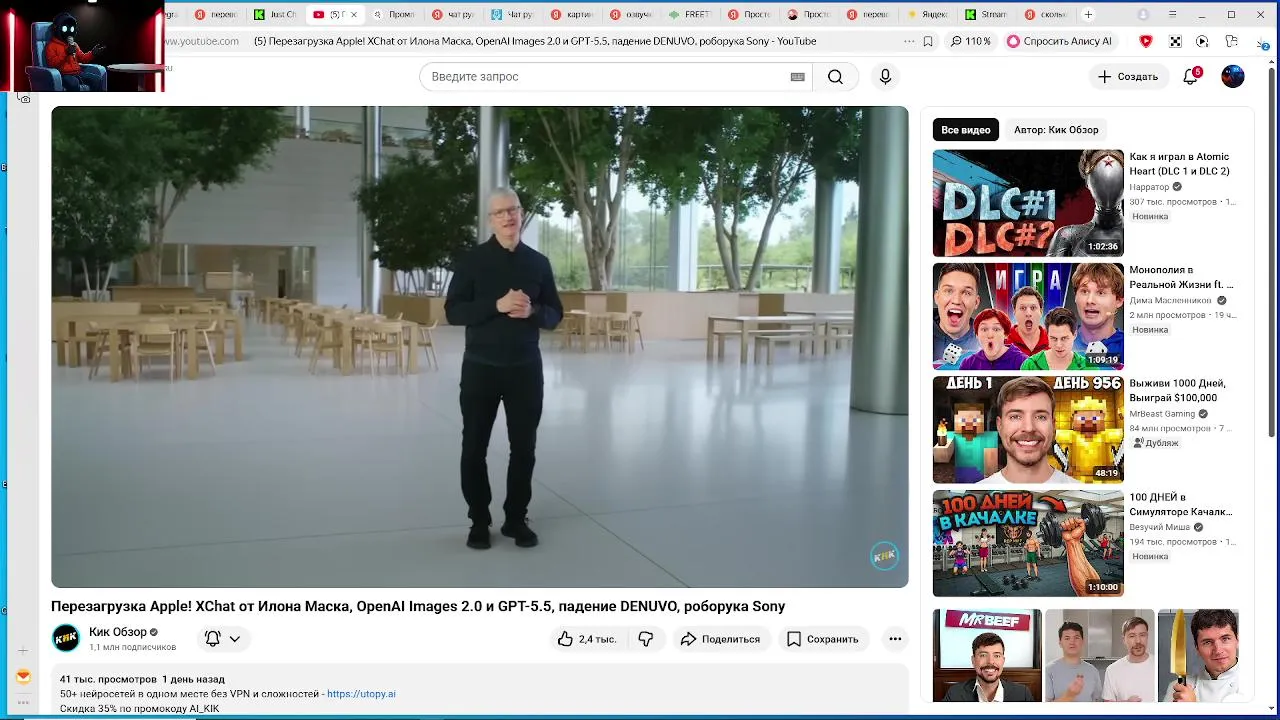
Task: Click the play-circle icon in browser toolbar
Action: pyautogui.click(x=1202, y=41)
